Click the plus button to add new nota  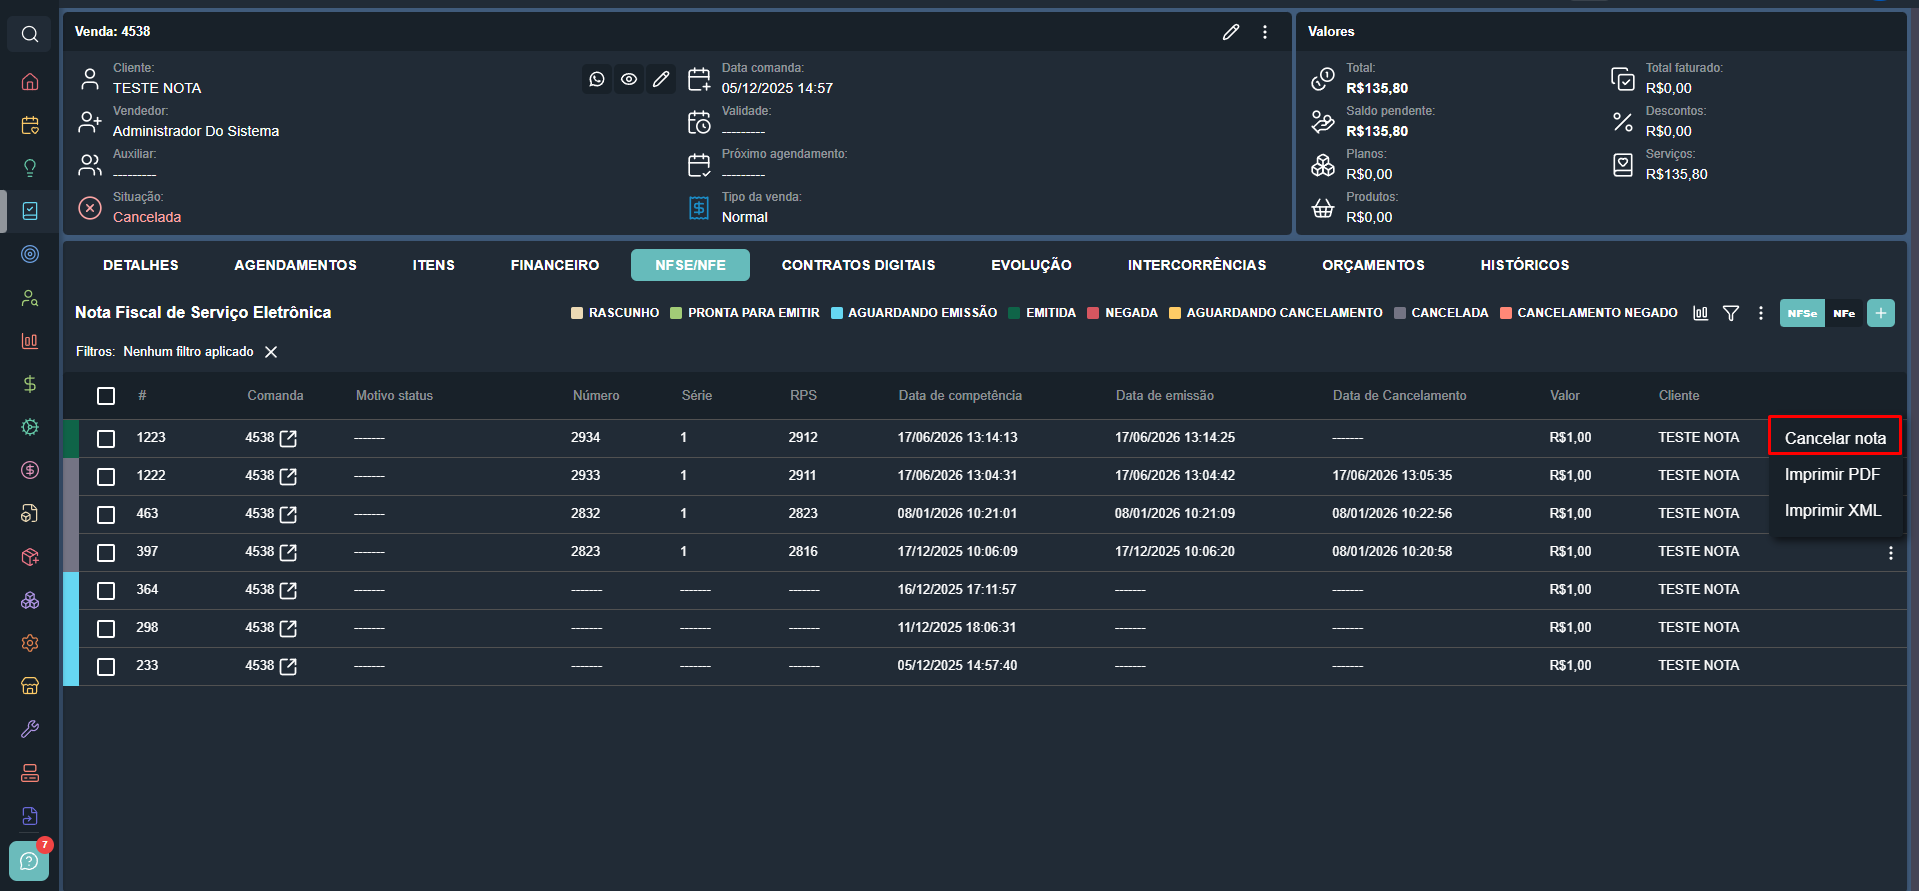pyautogui.click(x=1881, y=313)
